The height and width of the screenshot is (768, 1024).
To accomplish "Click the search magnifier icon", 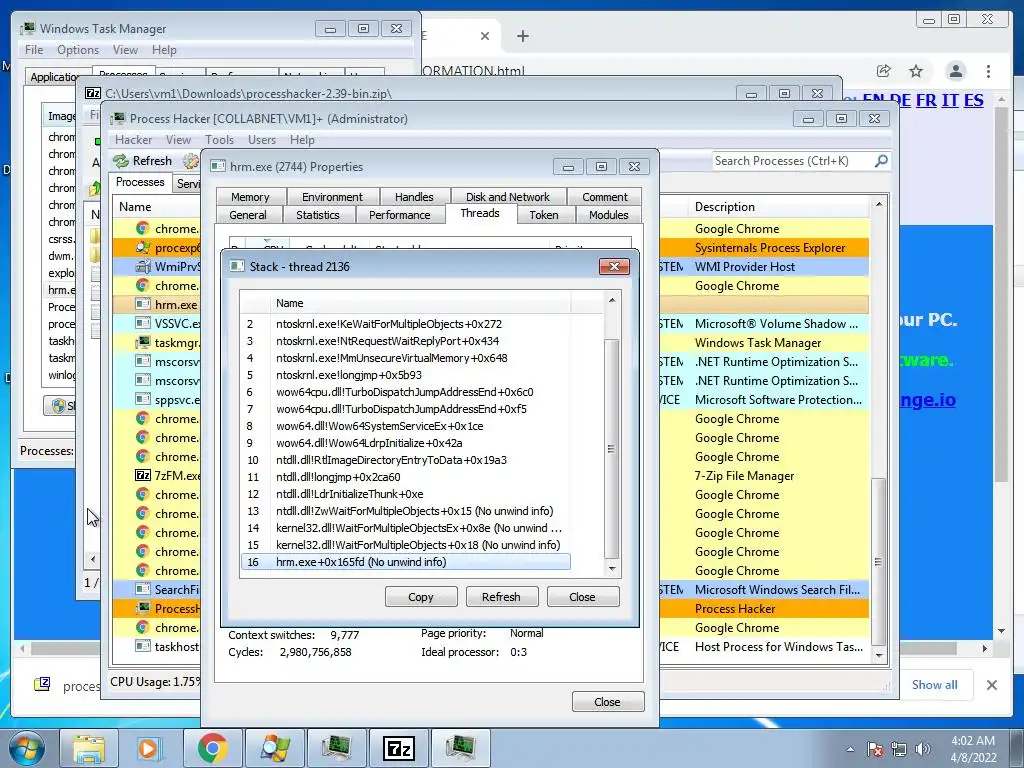I will 881,161.
